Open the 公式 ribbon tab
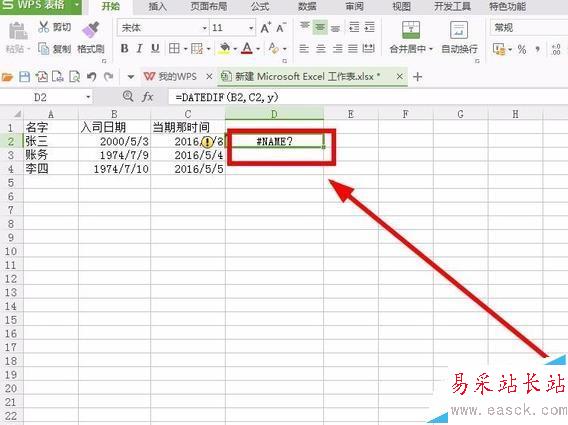The image size is (568, 425). tap(260, 7)
